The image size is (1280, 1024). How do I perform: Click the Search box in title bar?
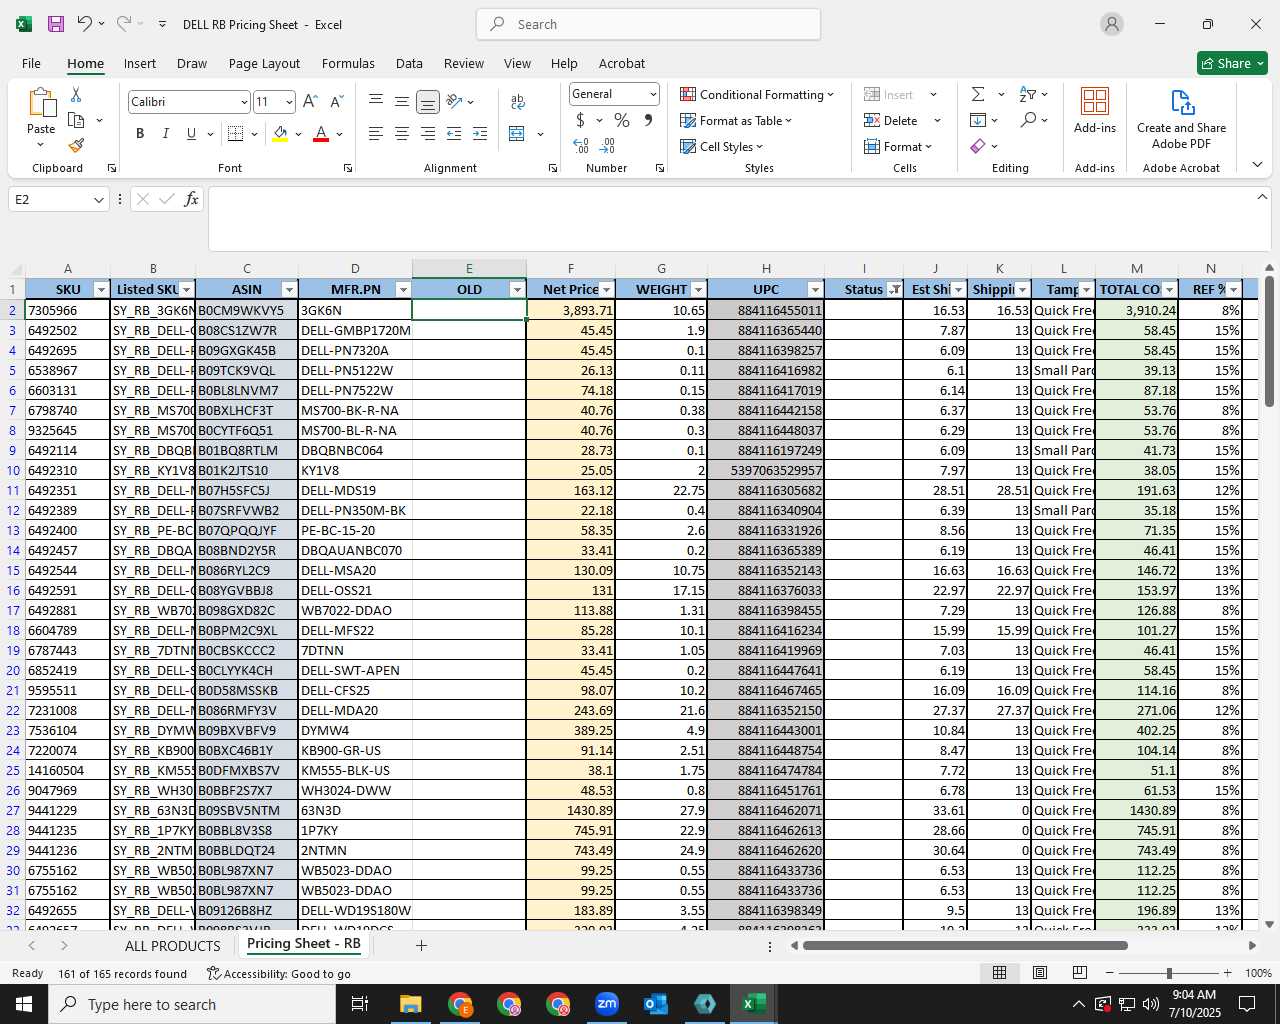tap(648, 24)
